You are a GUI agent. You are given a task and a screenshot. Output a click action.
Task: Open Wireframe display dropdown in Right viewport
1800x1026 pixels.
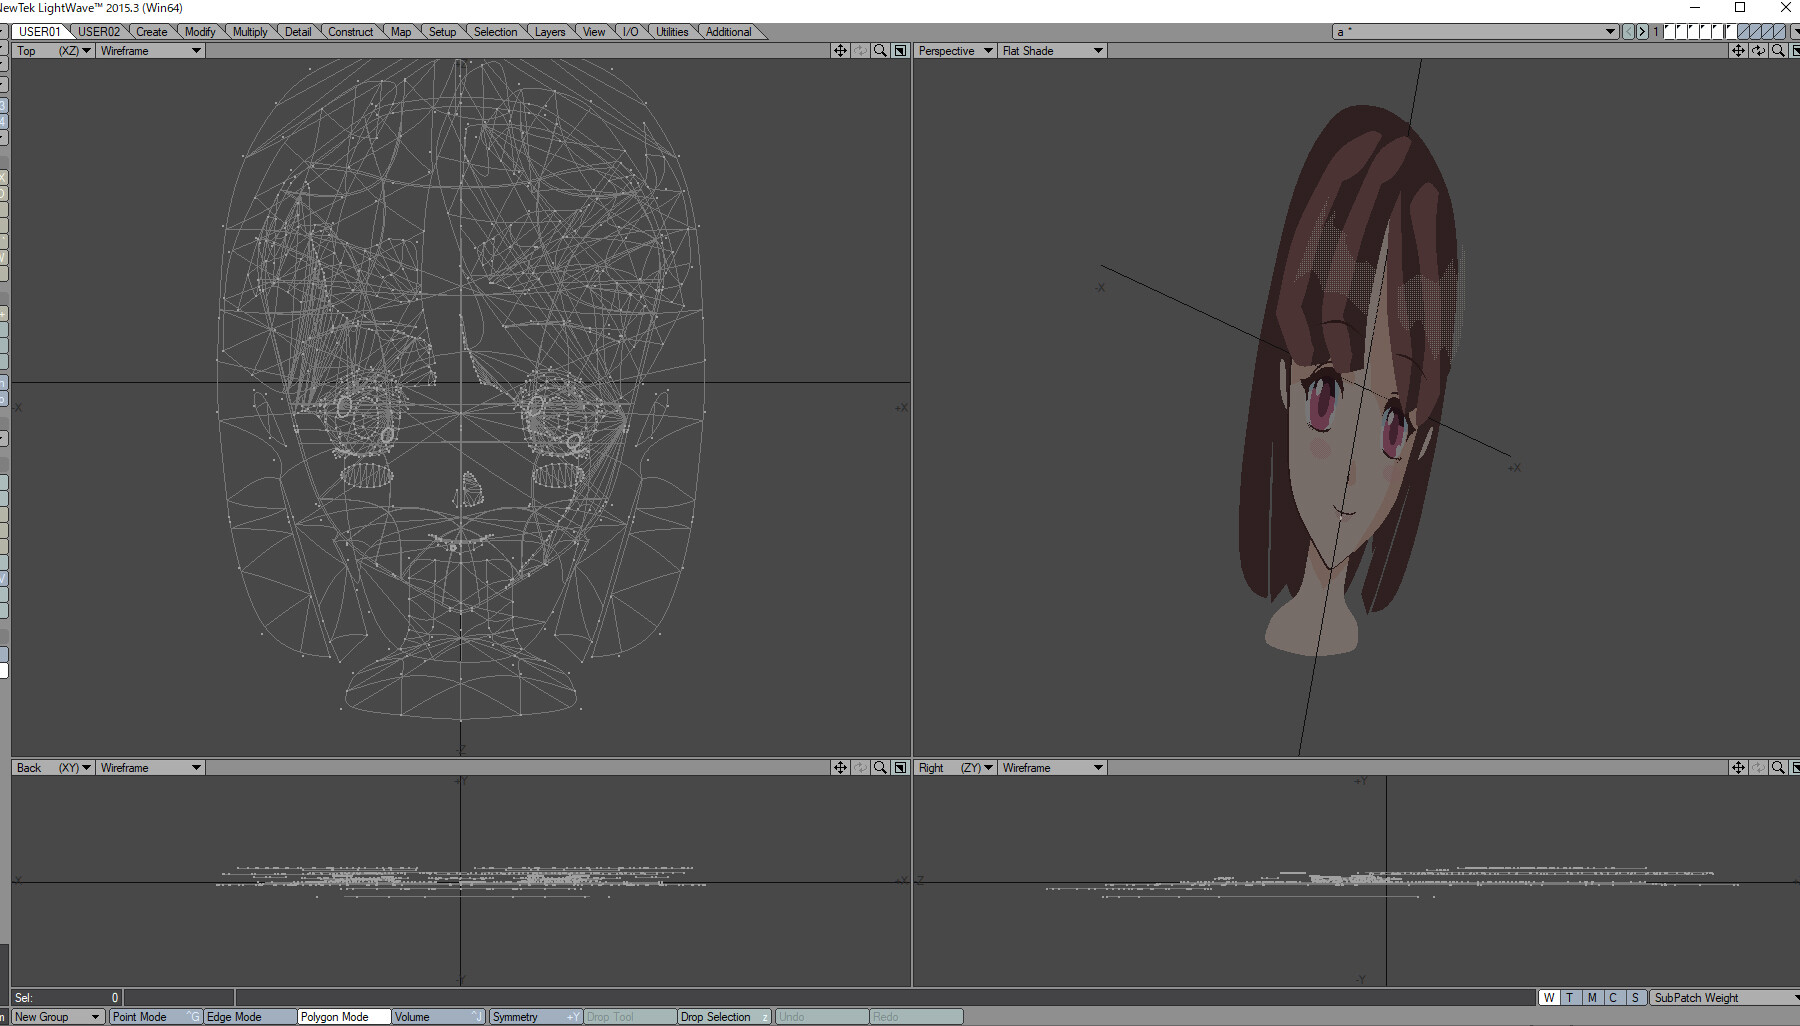(x=1053, y=768)
